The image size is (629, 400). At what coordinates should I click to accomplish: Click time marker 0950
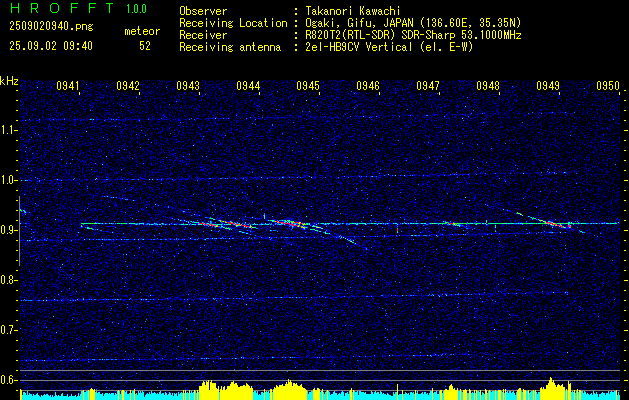608,86
